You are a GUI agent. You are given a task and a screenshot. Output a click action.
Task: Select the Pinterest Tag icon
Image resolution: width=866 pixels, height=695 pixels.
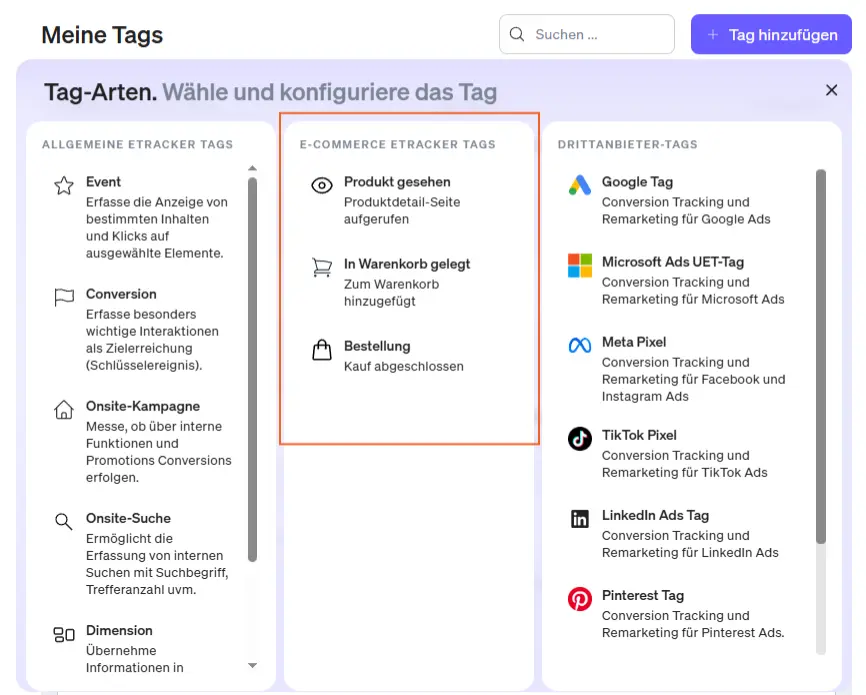click(x=579, y=598)
